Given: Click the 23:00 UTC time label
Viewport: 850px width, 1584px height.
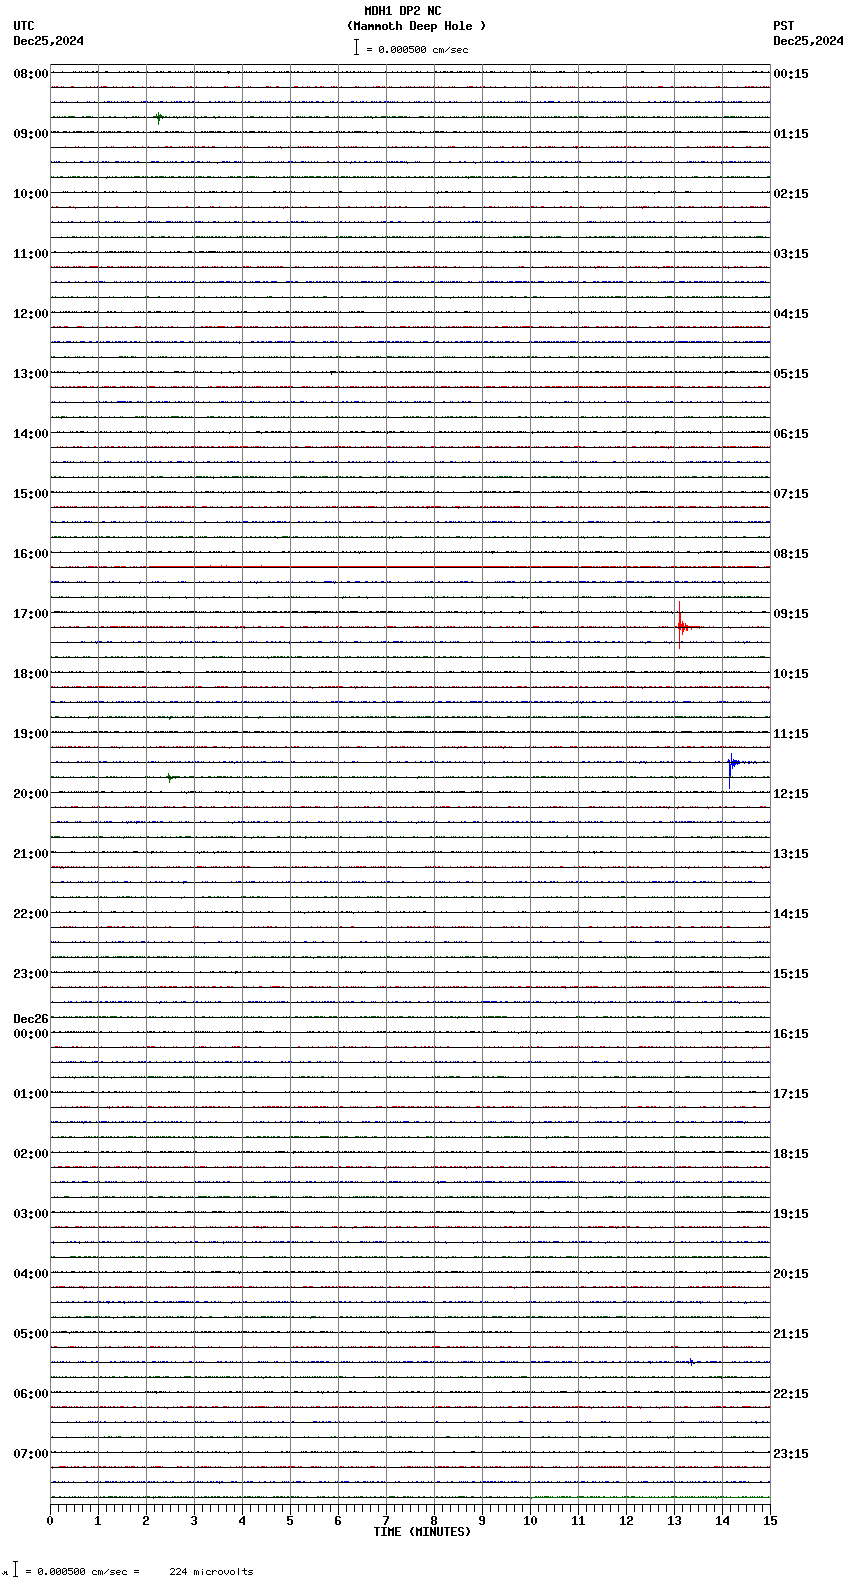Looking at the screenshot, I should (x=30, y=974).
